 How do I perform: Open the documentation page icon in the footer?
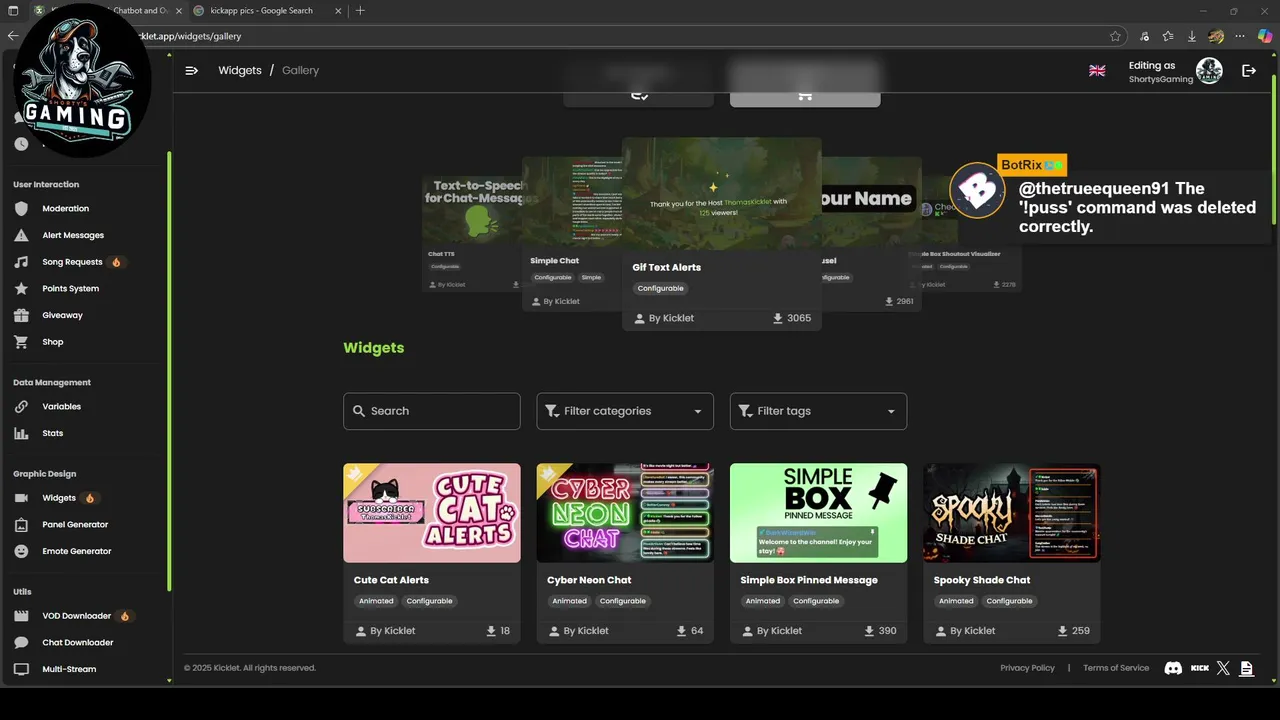[x=1246, y=668]
